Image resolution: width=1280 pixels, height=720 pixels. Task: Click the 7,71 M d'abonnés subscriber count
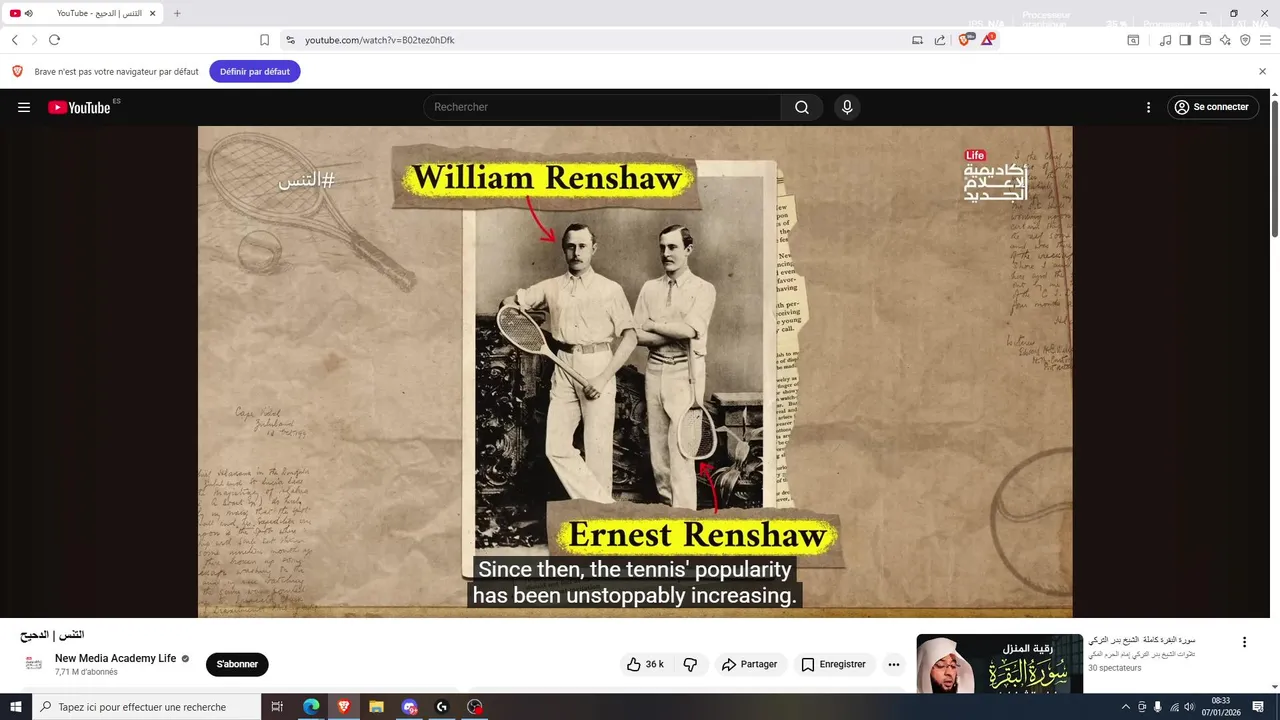tap(86, 672)
